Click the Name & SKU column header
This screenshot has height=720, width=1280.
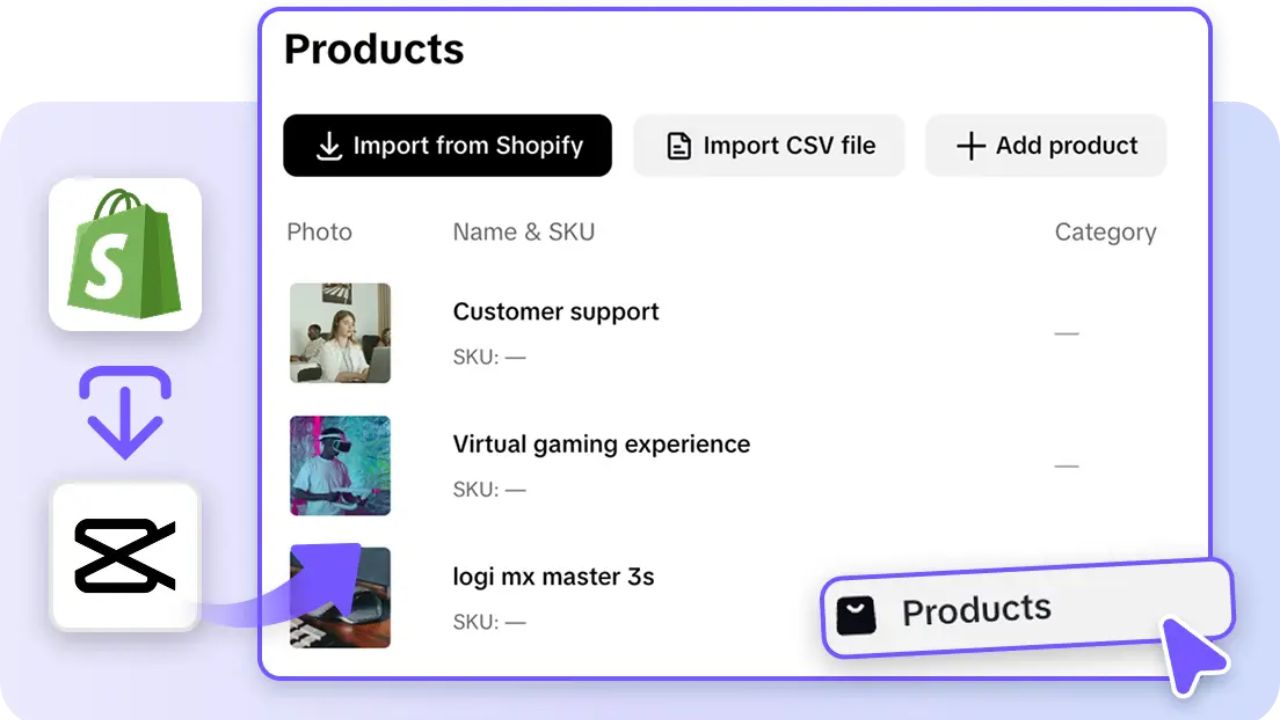pyautogui.click(x=523, y=232)
